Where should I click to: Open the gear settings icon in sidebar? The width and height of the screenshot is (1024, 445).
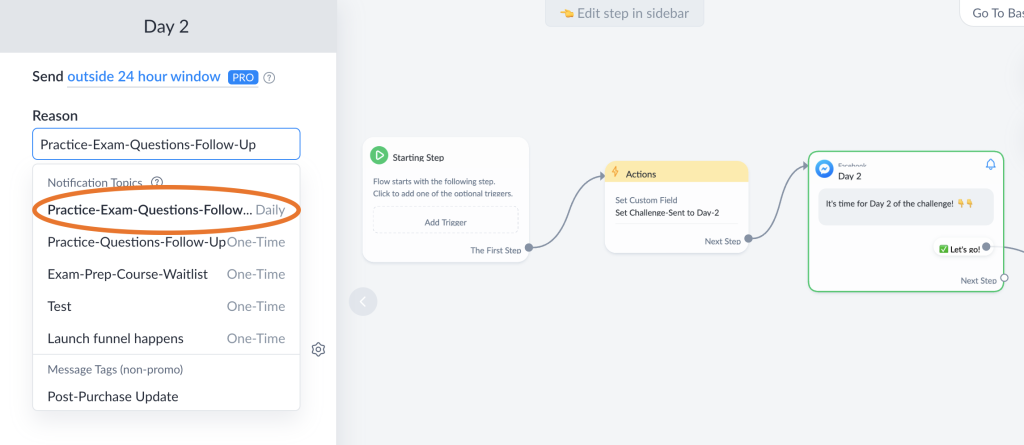coord(318,349)
